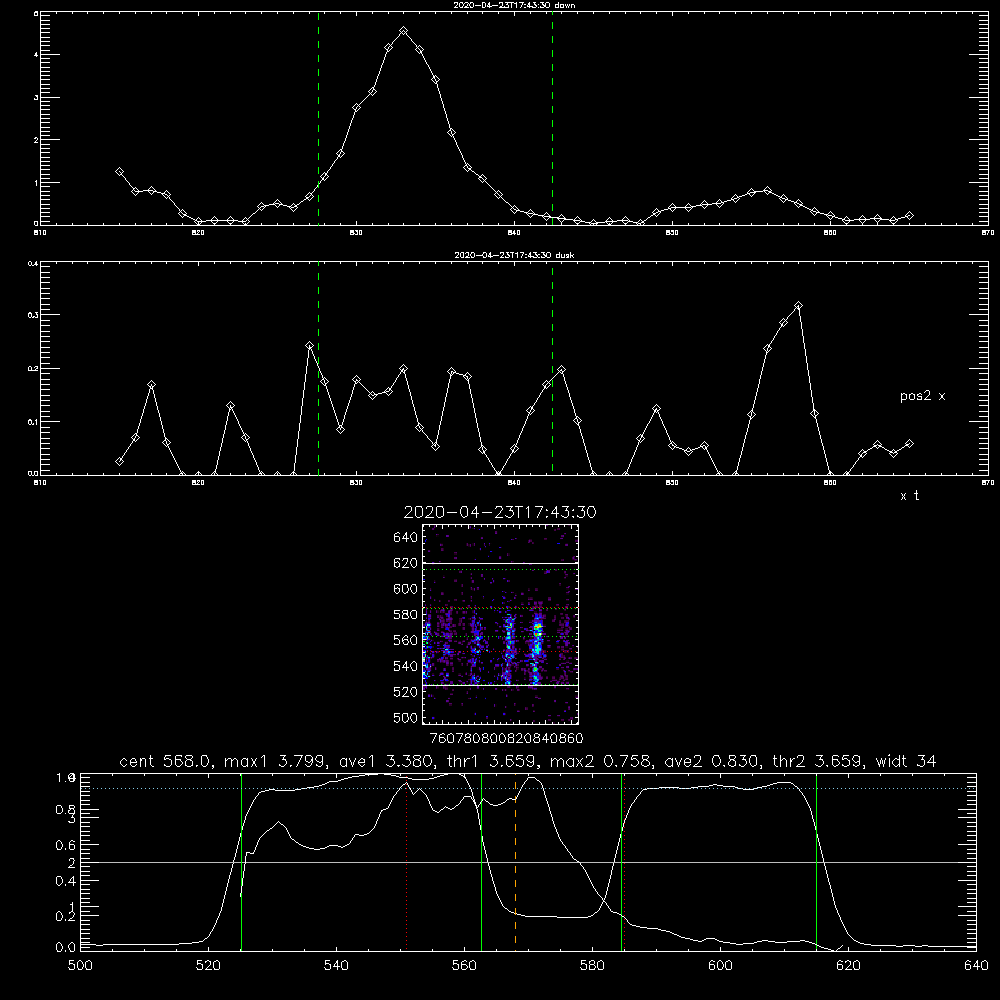Click the '600' x-axis label of the bottom plot

[x=720, y=966]
